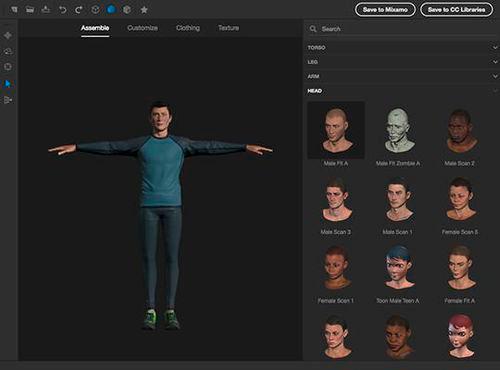Click the undo arrow icon
Image resolution: width=500 pixels, height=370 pixels.
[x=62, y=10]
